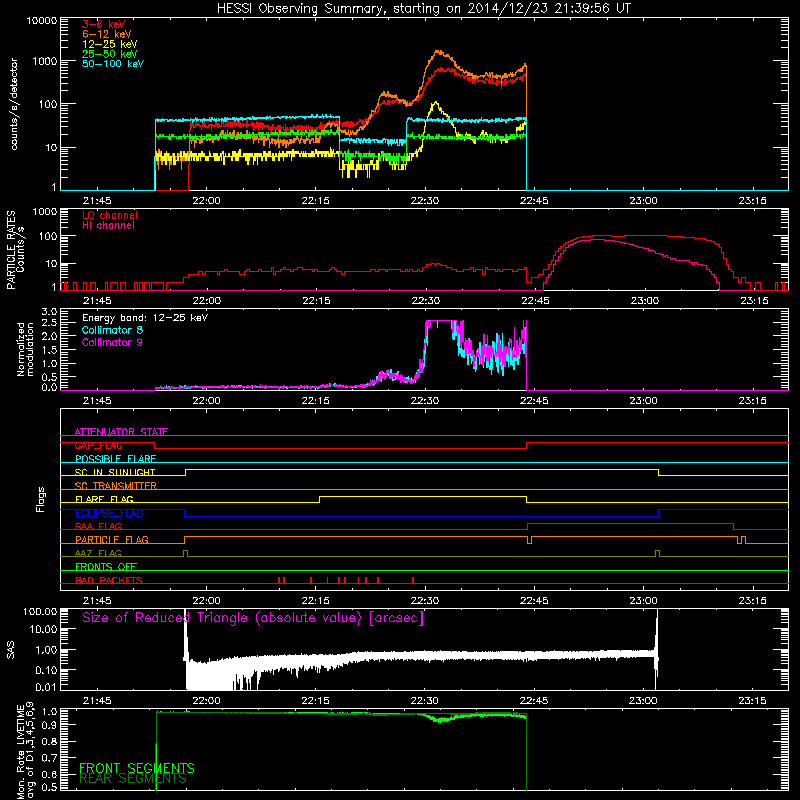Viewport: 800px width, 800px height.
Task: Click the HESSI Observing Summary plot title
Action: coord(423,9)
